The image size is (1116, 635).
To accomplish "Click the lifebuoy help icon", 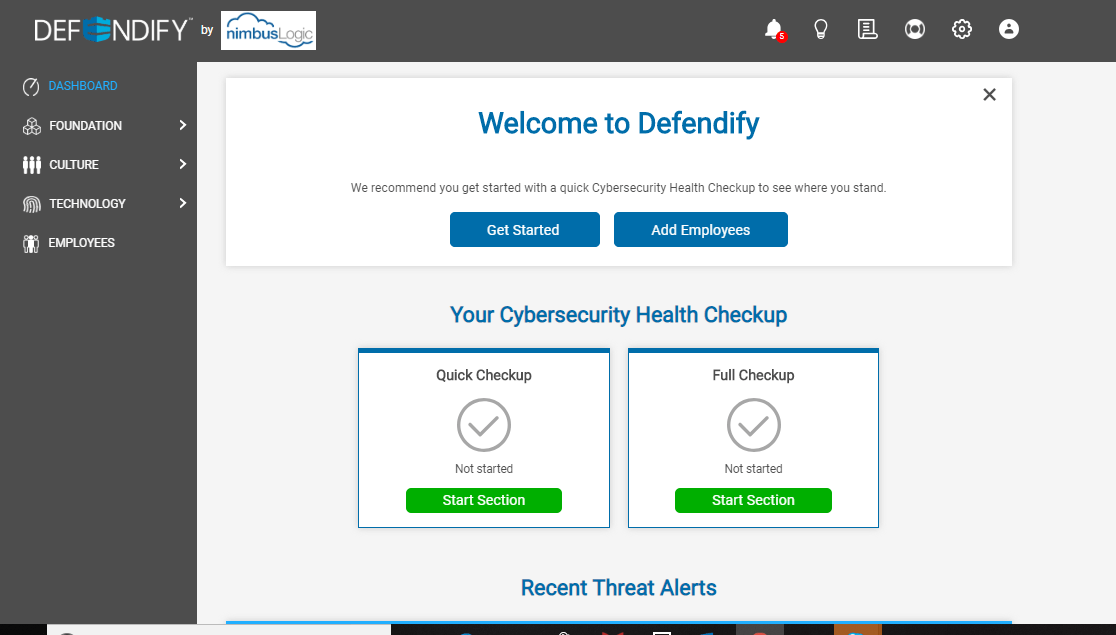I will pyautogui.click(x=914, y=29).
